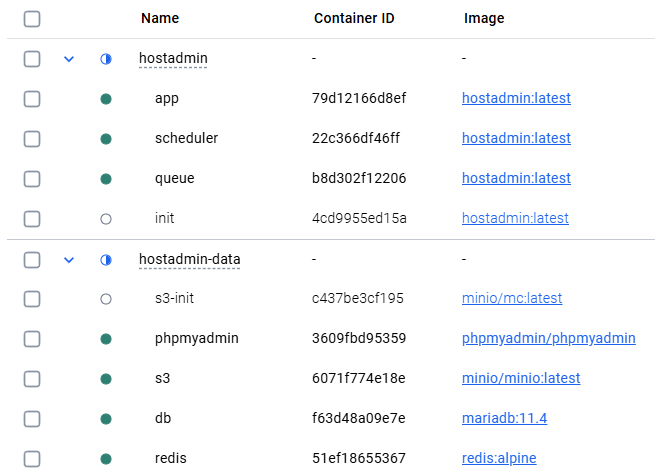Image resolution: width=655 pixels, height=473 pixels.
Task: Collapse the hostadmin-data group chevron
Action: click(69, 260)
